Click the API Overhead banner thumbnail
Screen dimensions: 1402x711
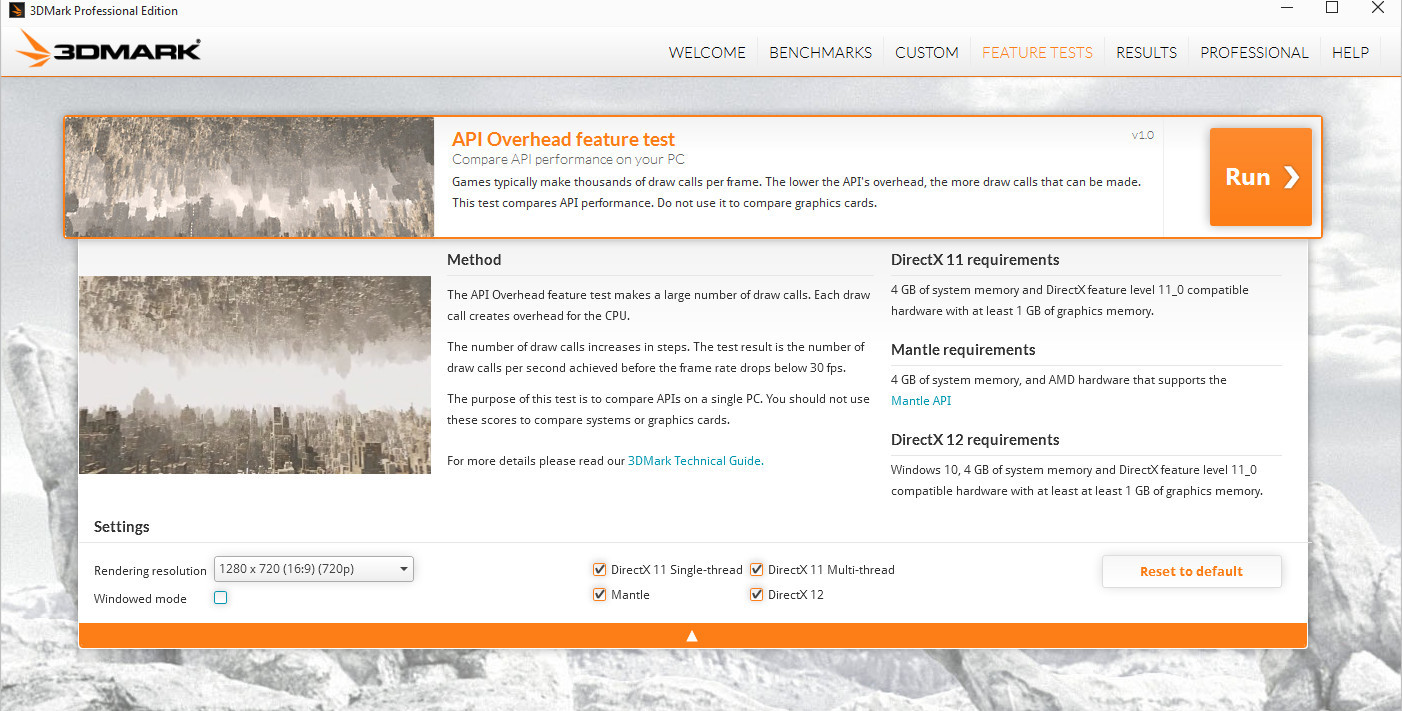[250, 177]
